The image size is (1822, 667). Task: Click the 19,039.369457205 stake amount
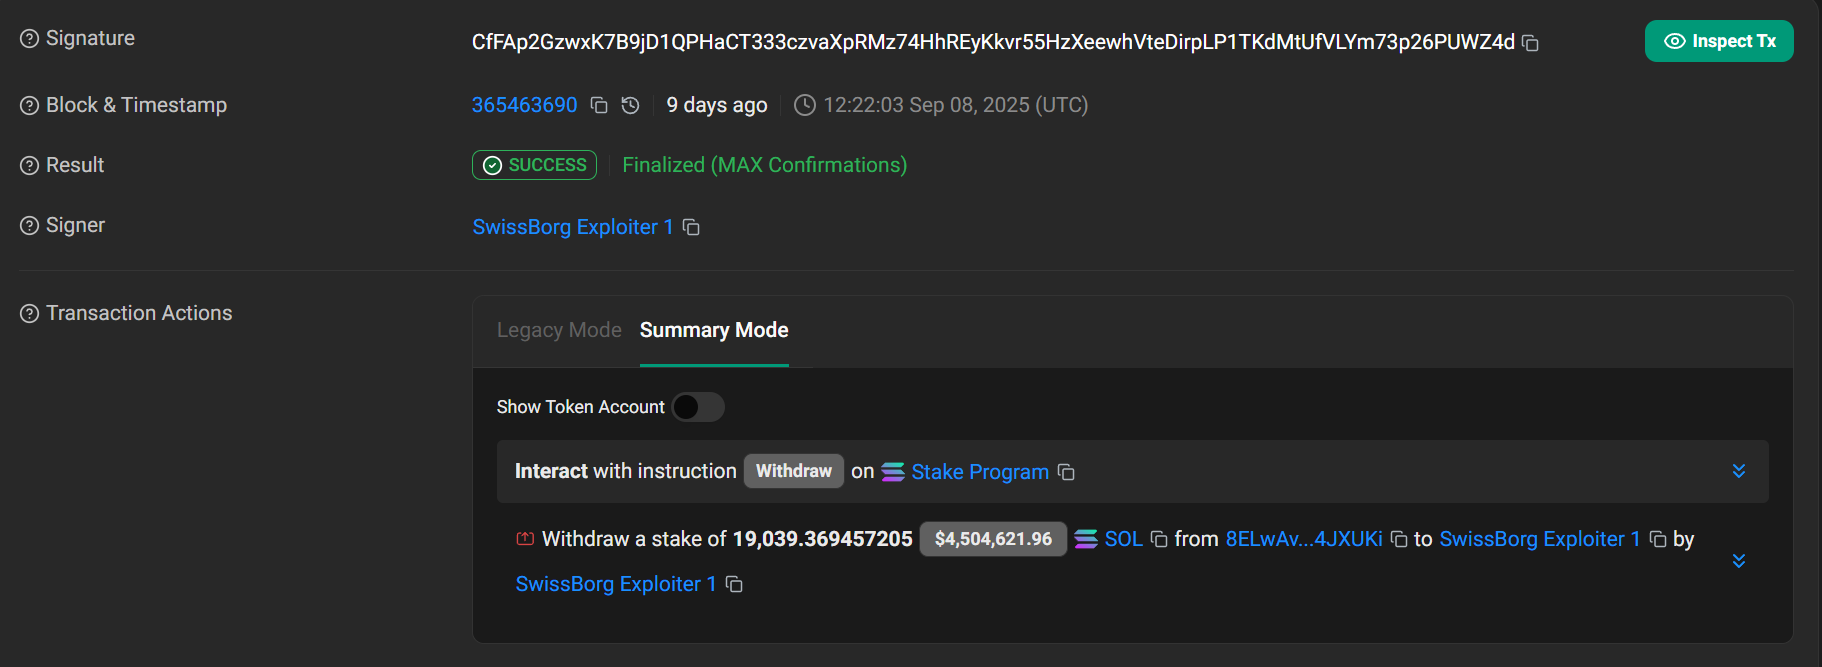pos(822,539)
